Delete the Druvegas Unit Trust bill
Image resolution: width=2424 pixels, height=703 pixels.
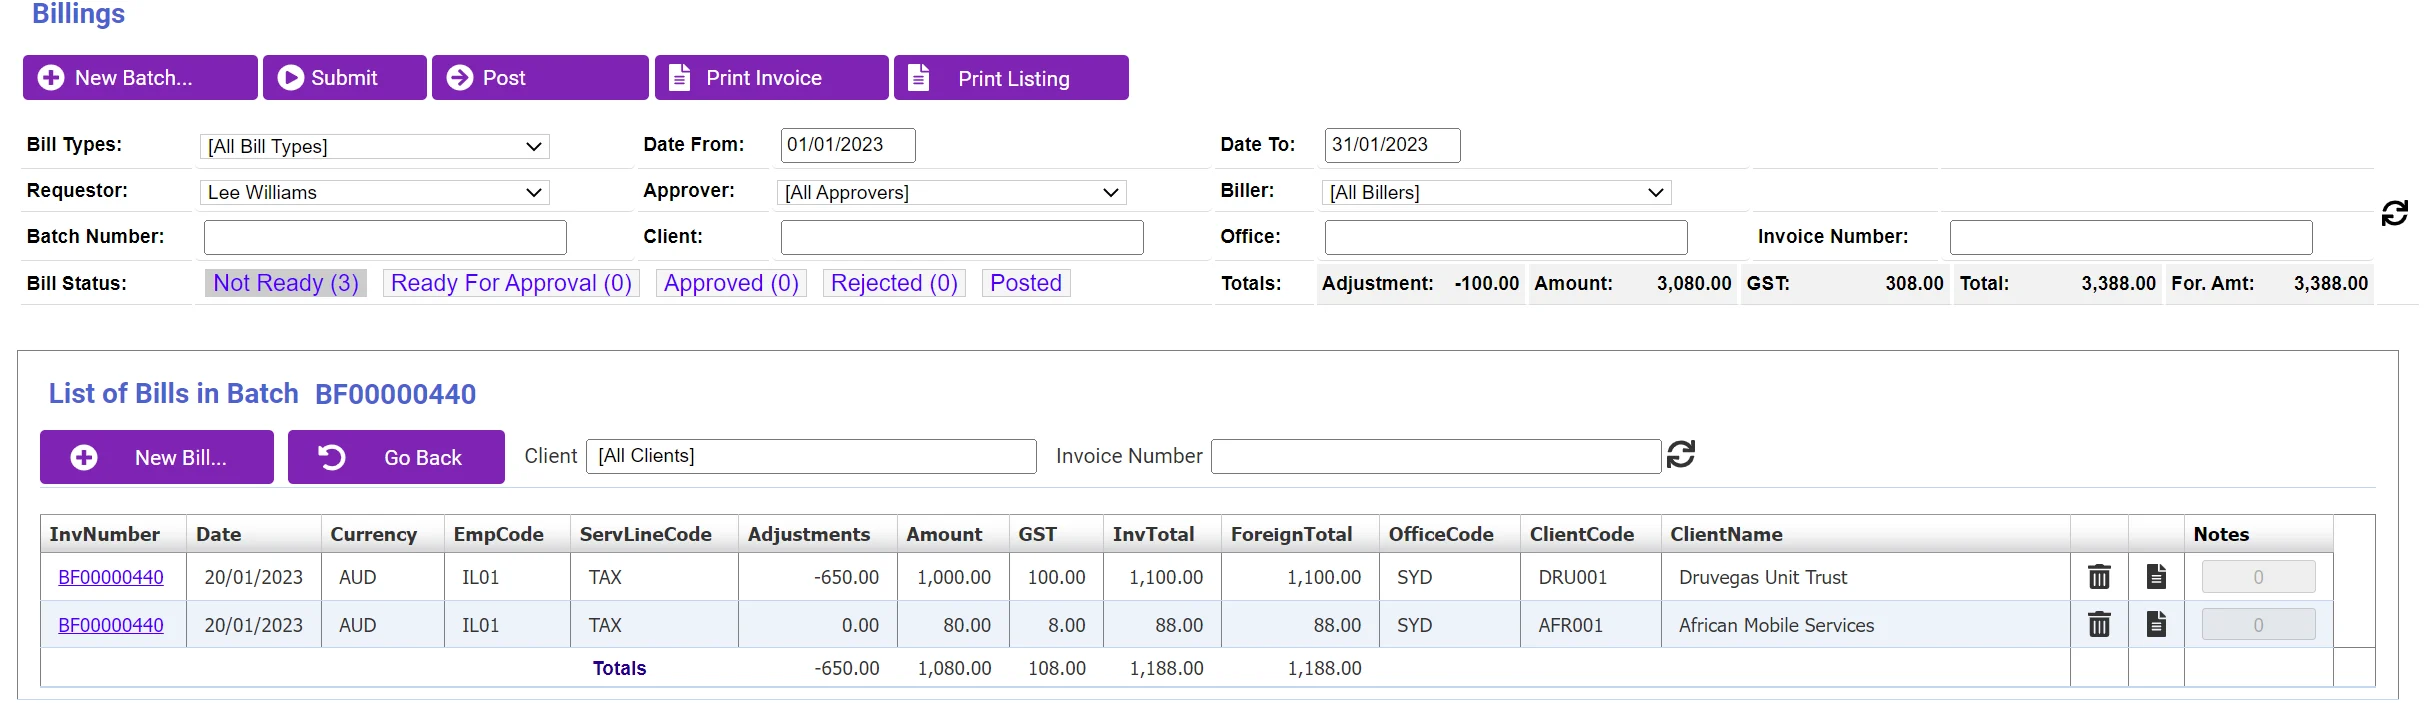tap(2099, 577)
